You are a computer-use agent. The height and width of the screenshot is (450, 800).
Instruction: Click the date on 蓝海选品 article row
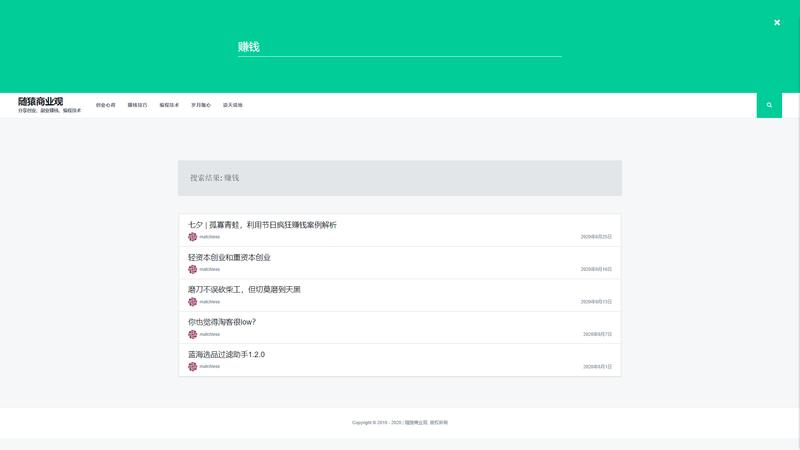[597, 366]
